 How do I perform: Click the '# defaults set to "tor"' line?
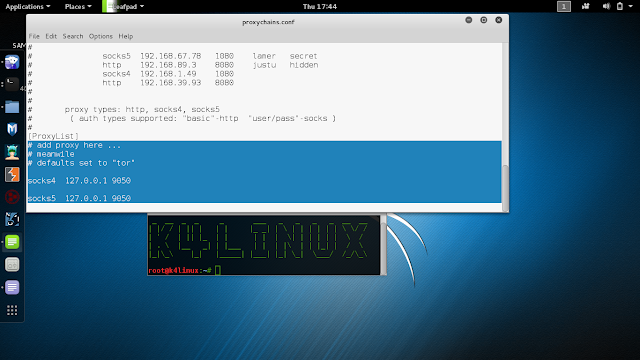[x=81, y=163]
